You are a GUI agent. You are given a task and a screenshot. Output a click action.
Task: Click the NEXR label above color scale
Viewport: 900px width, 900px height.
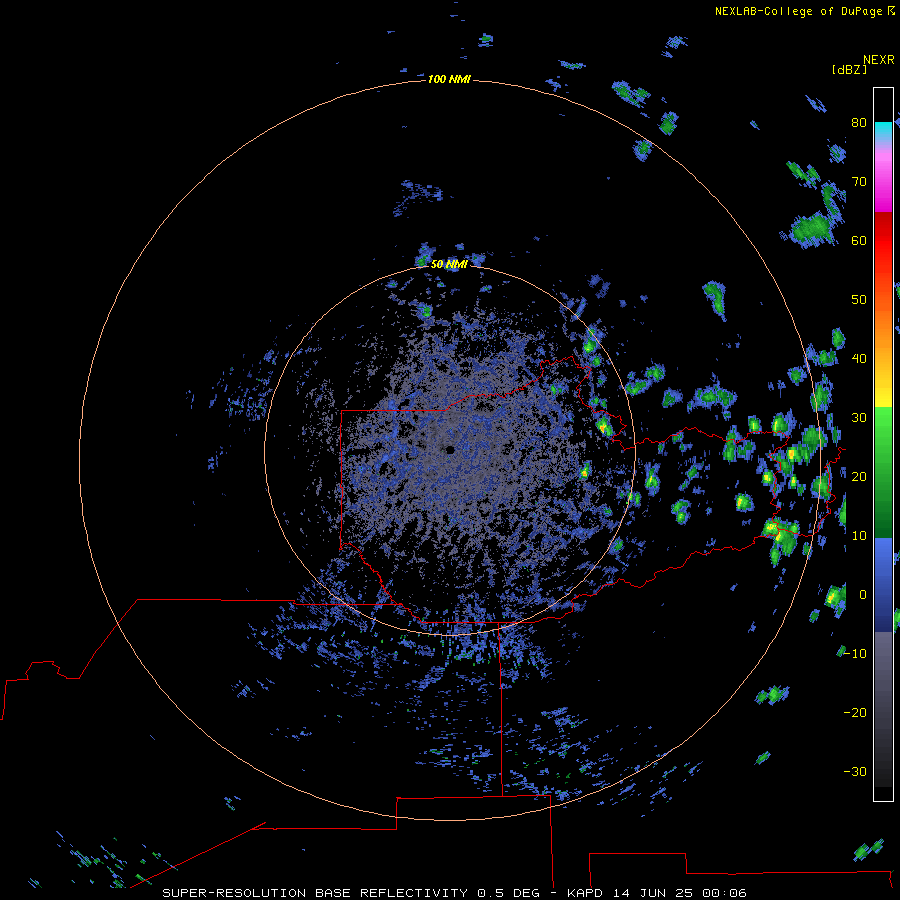878,60
